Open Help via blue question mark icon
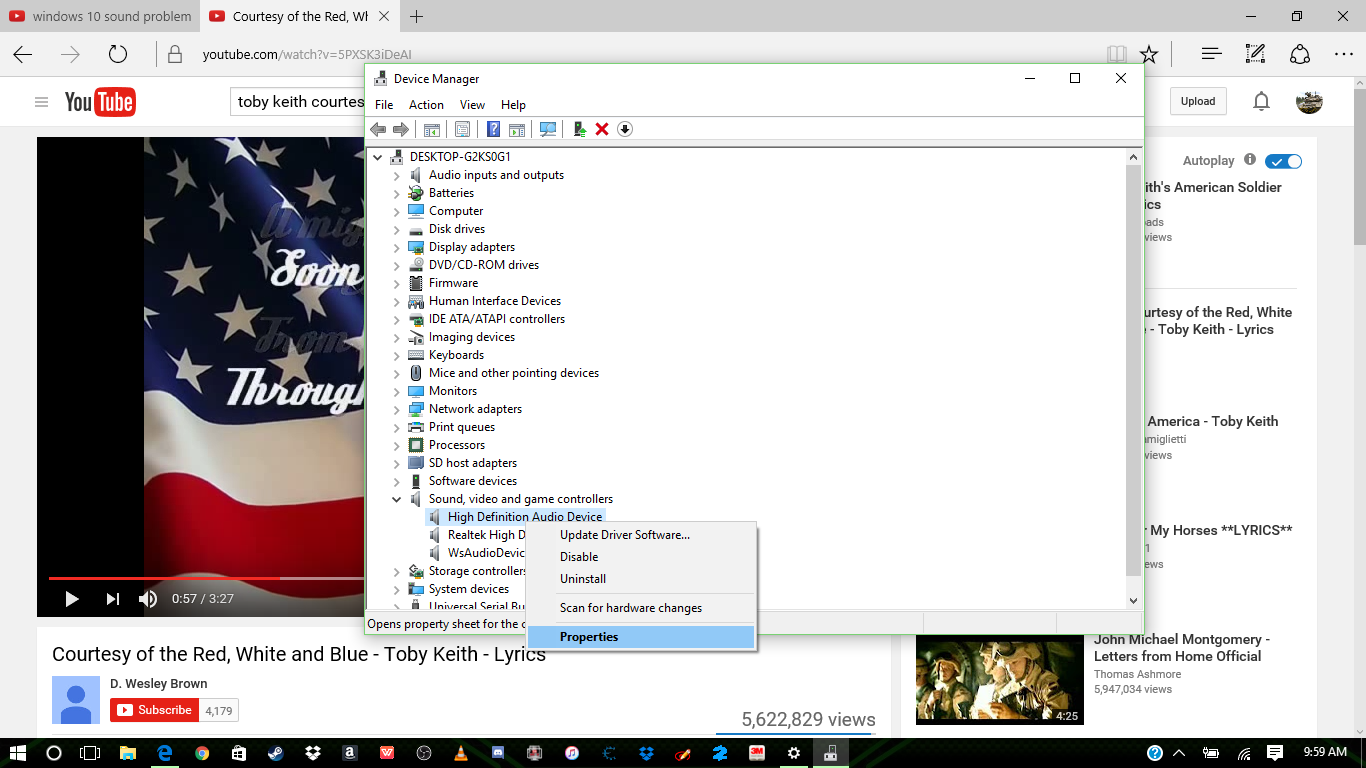Viewport: 1366px width, 768px height. (493, 129)
